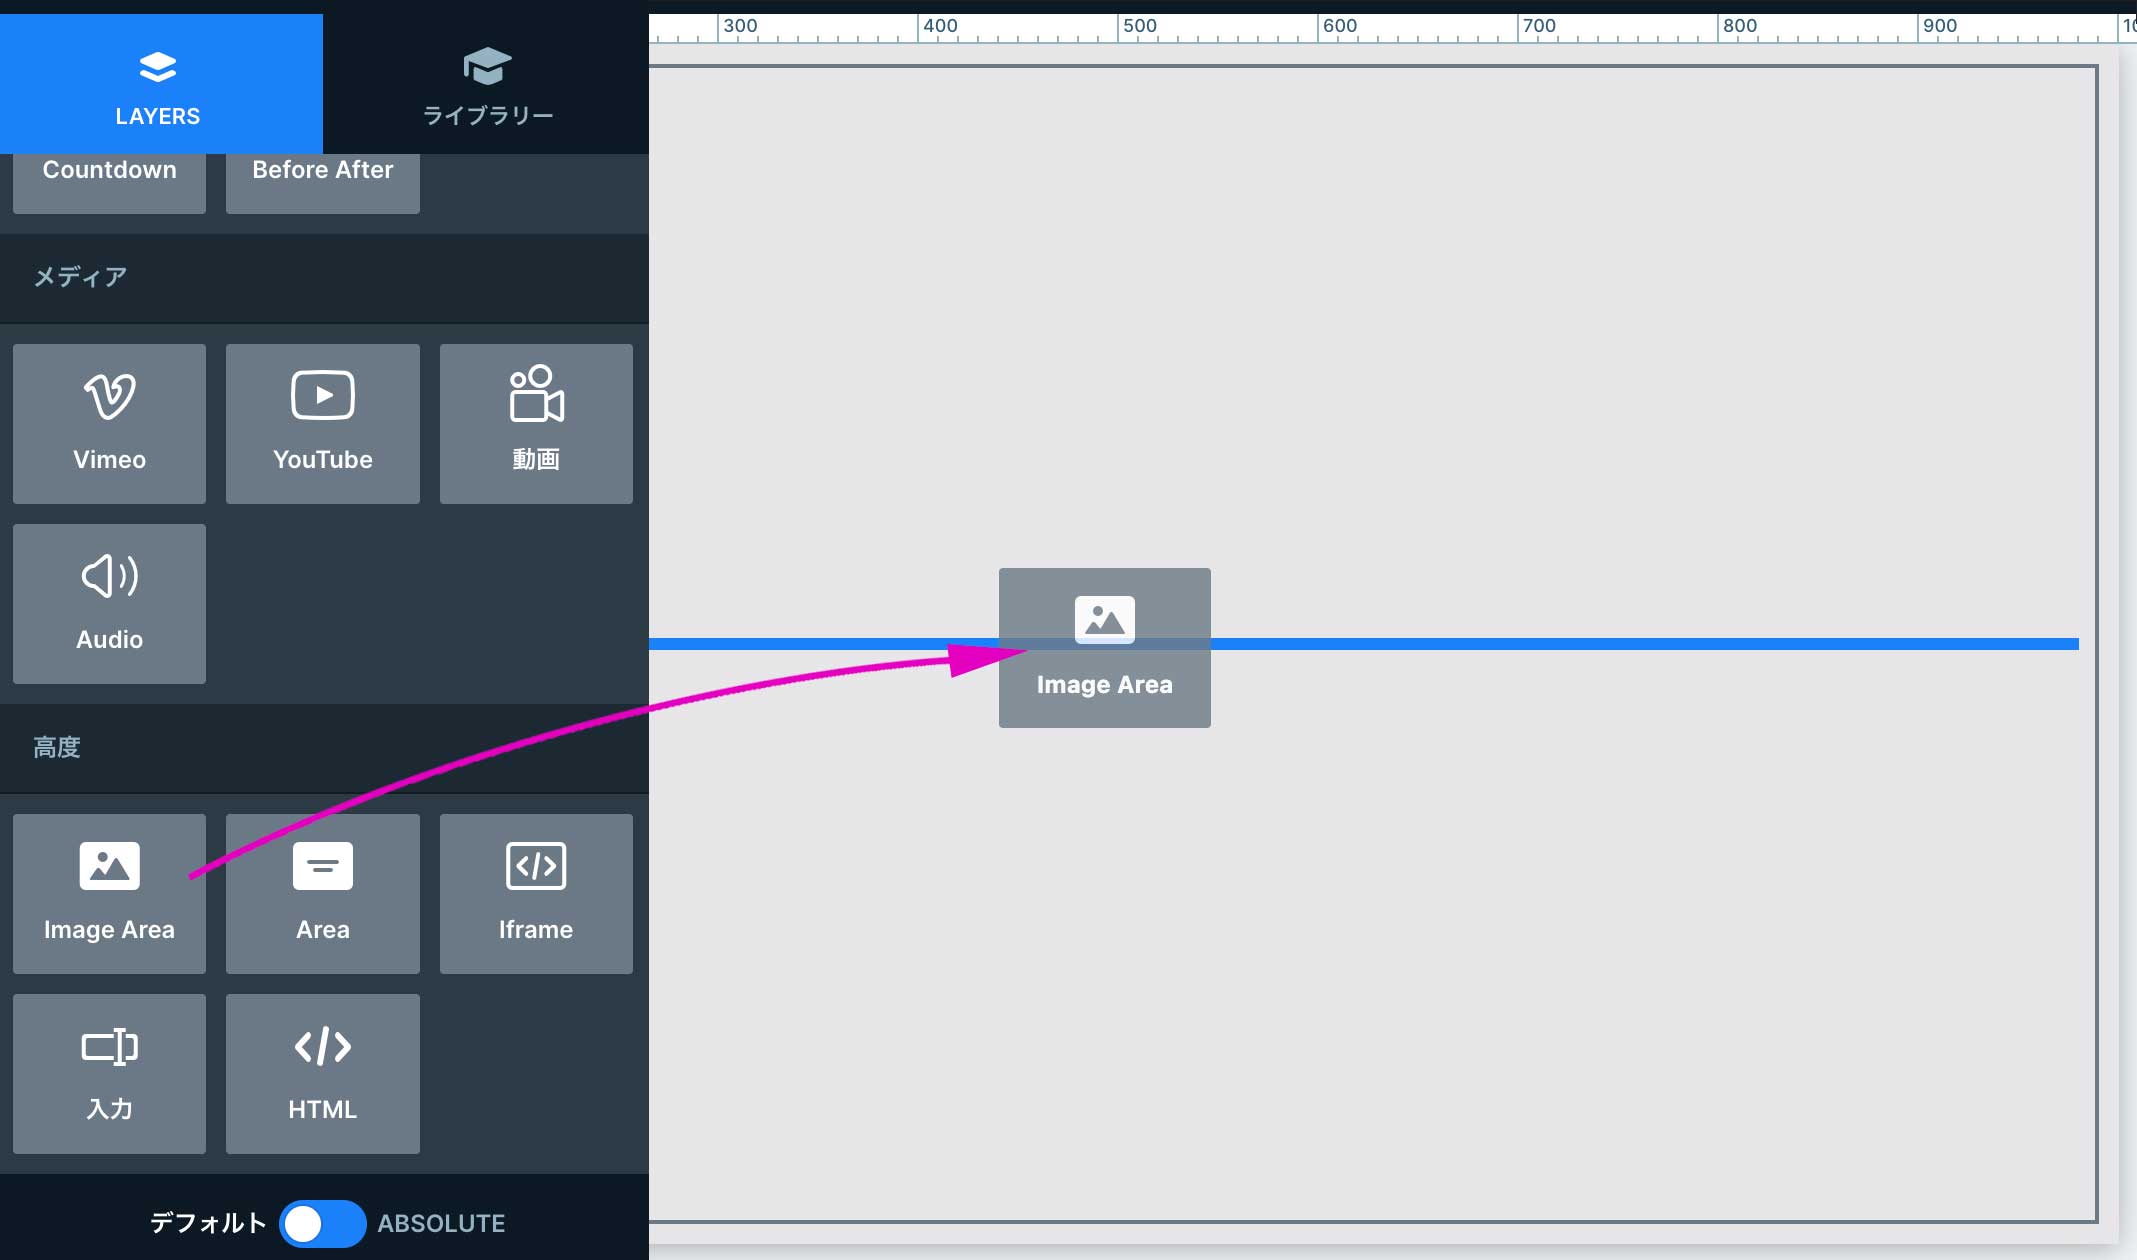Select the Area layer type
The image size is (2137, 1260).
322,893
